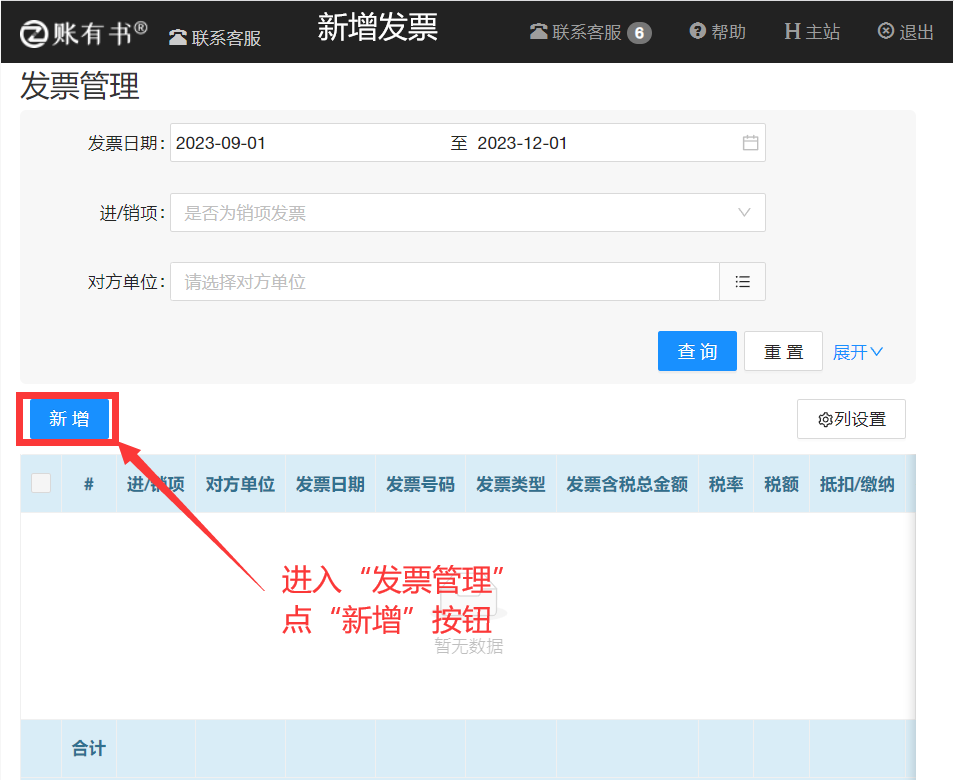954x780 pixels.
Task: Click the 发票含税总金额 column header
Action: coord(626,485)
